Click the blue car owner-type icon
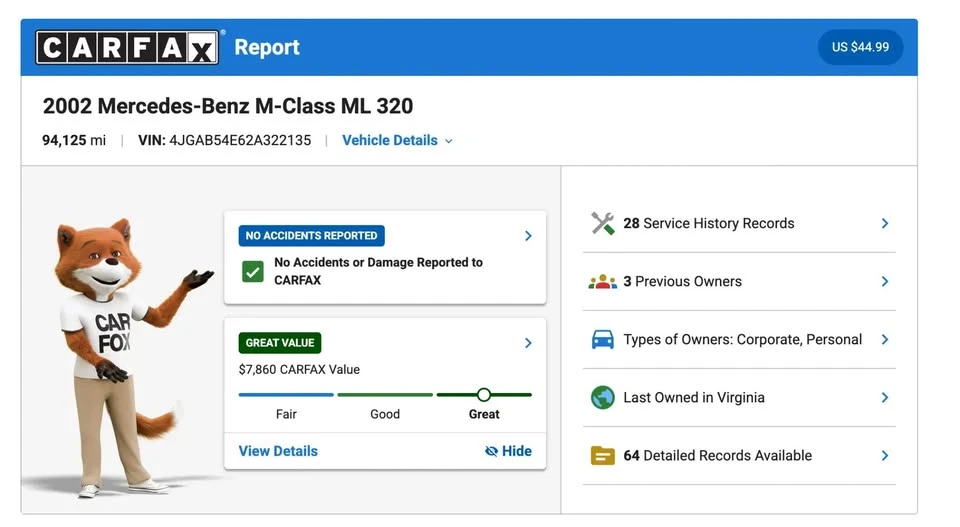Screen dimensions: 960x527 602,339
